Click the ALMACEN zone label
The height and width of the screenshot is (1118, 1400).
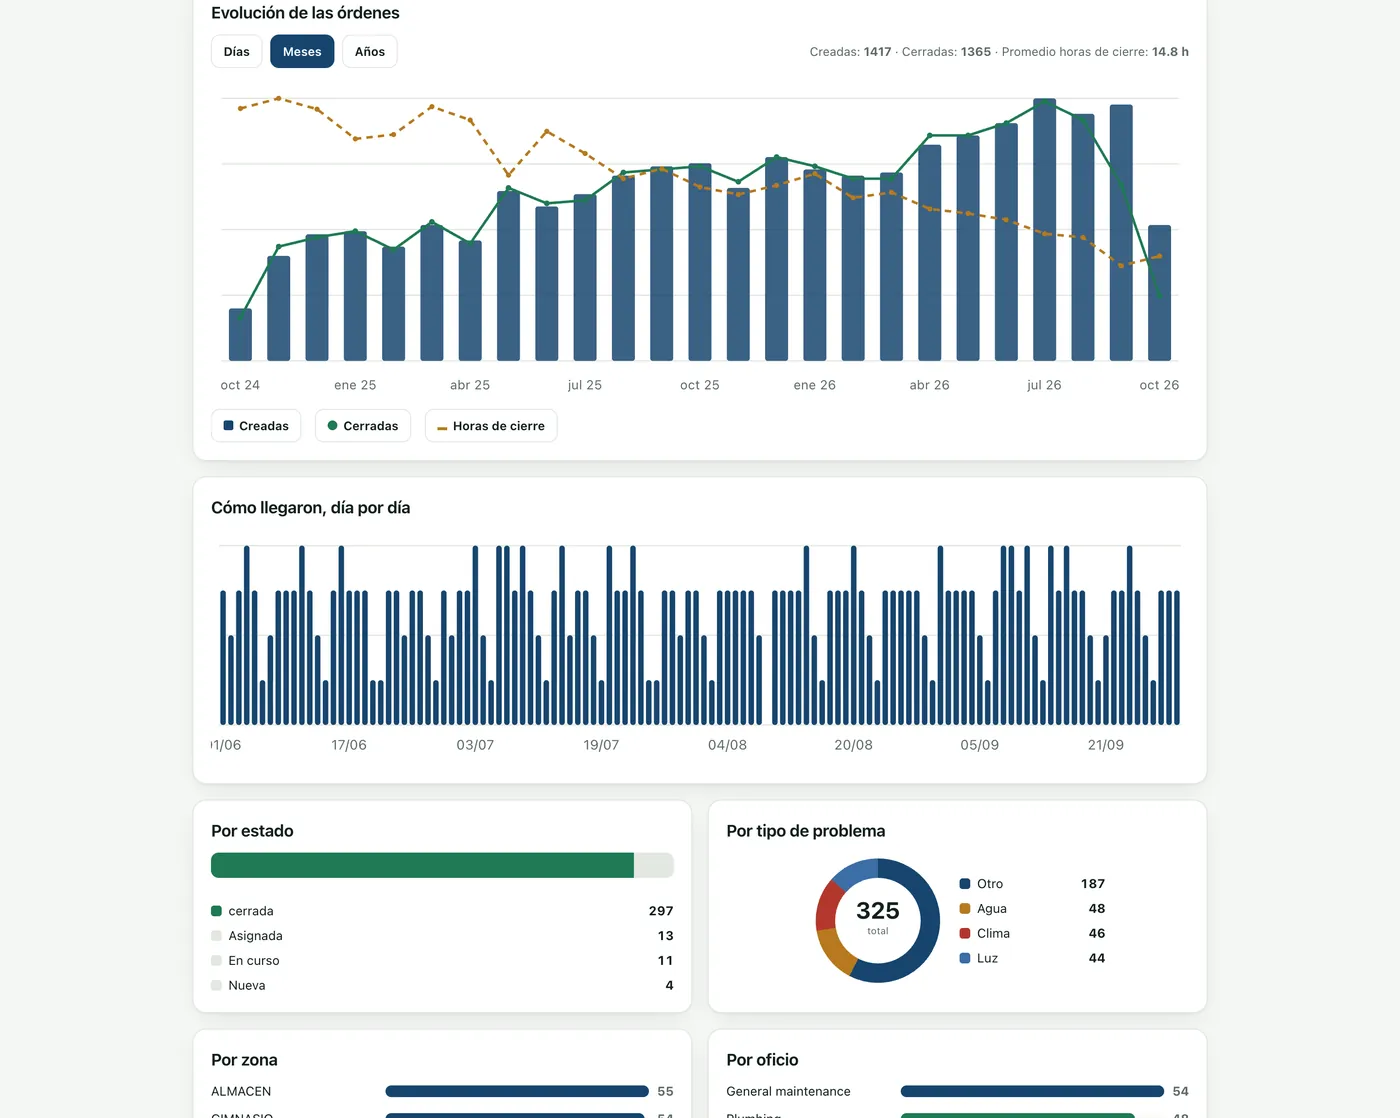[241, 1092]
